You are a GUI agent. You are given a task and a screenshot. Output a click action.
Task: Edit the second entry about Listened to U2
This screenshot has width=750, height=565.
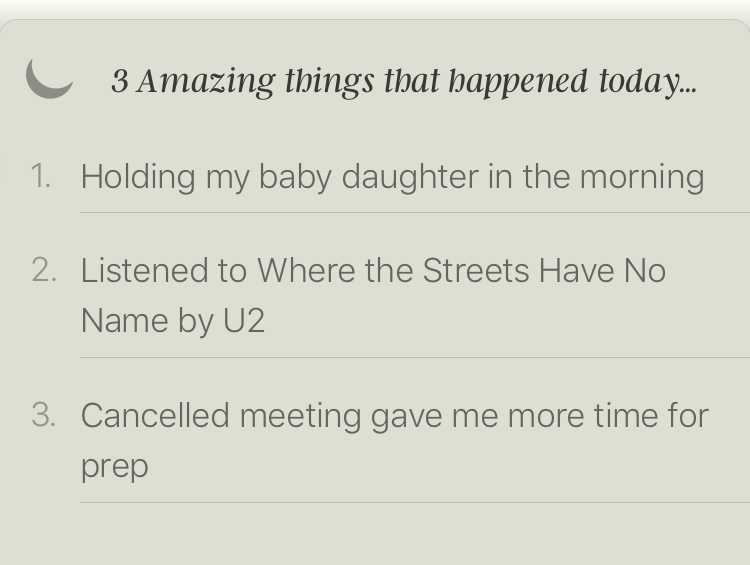click(x=373, y=295)
